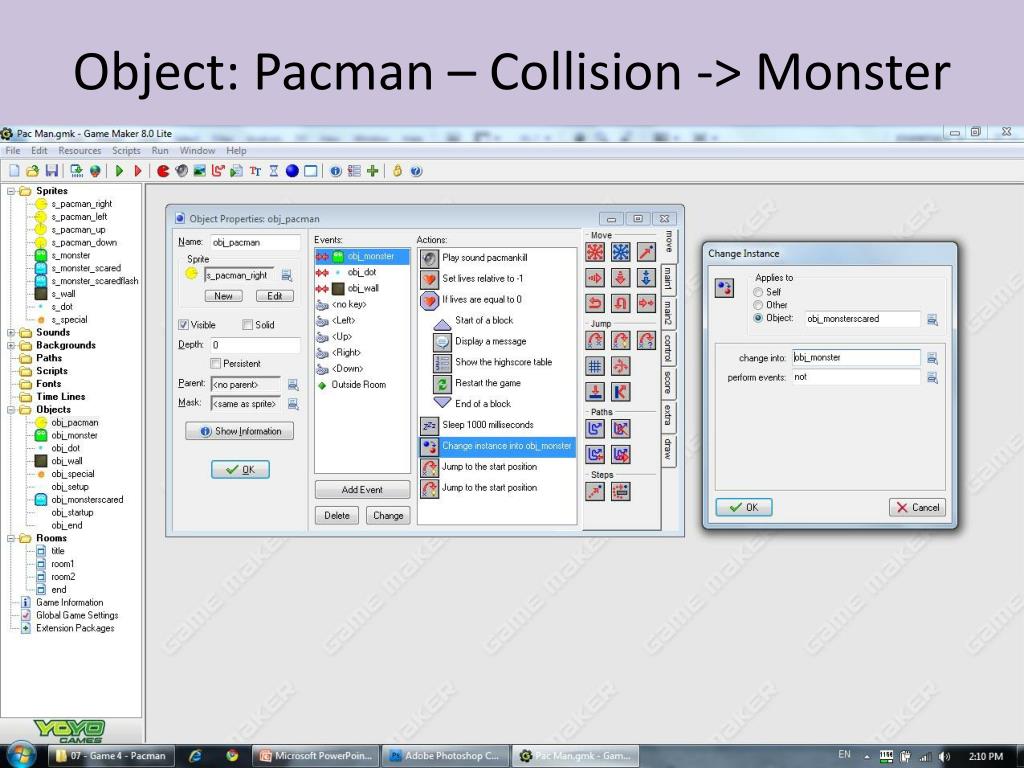Enable the Solid checkbox
Viewport: 1024px width, 768px height.
click(x=248, y=325)
